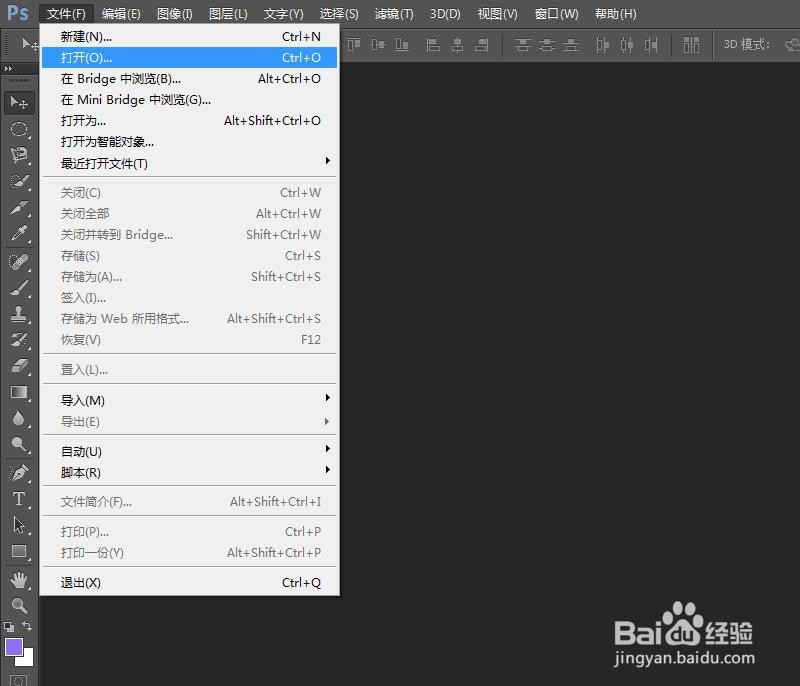Viewport: 800px width, 686px height.
Task: Open the 窗口(W) menu
Action: (556, 14)
